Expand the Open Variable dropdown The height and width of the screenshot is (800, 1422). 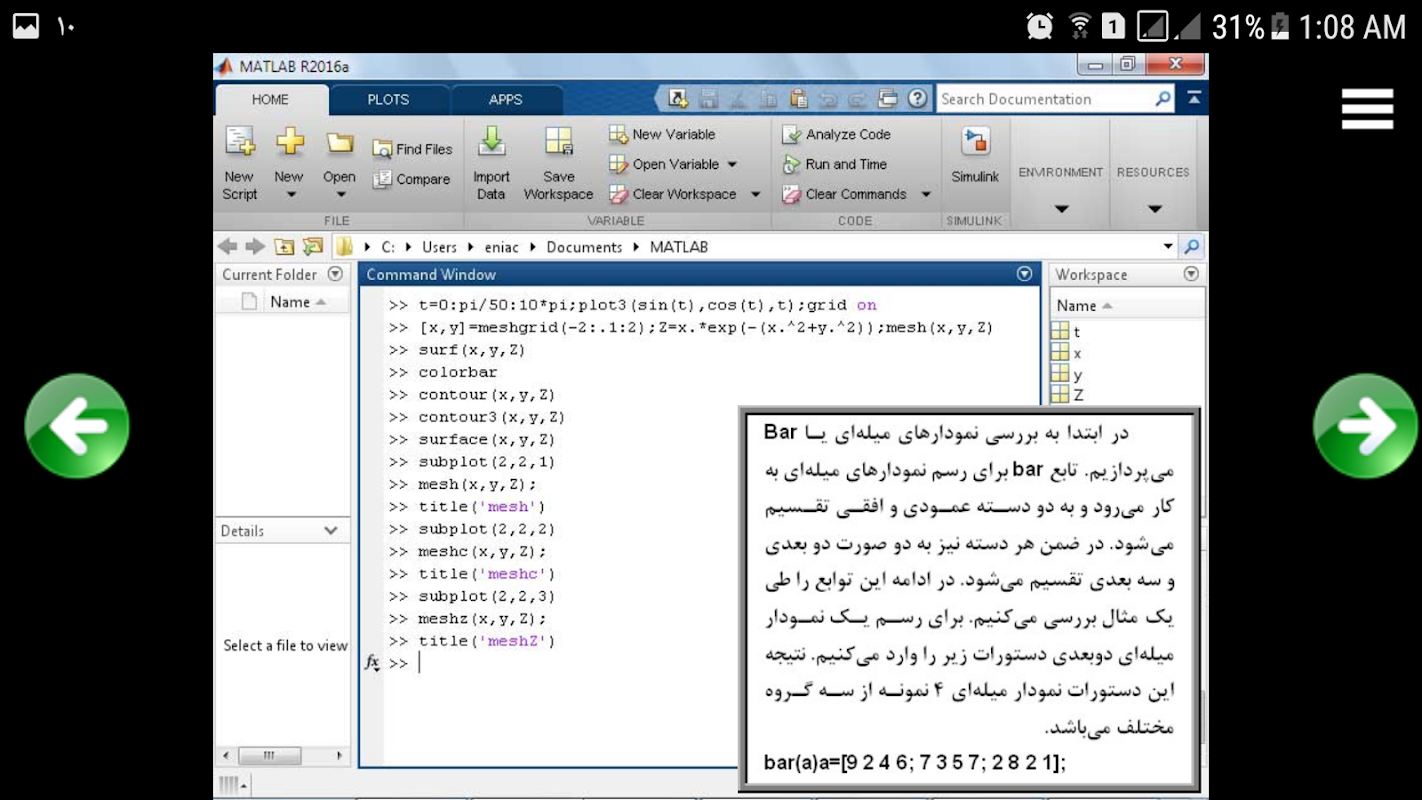[732, 164]
